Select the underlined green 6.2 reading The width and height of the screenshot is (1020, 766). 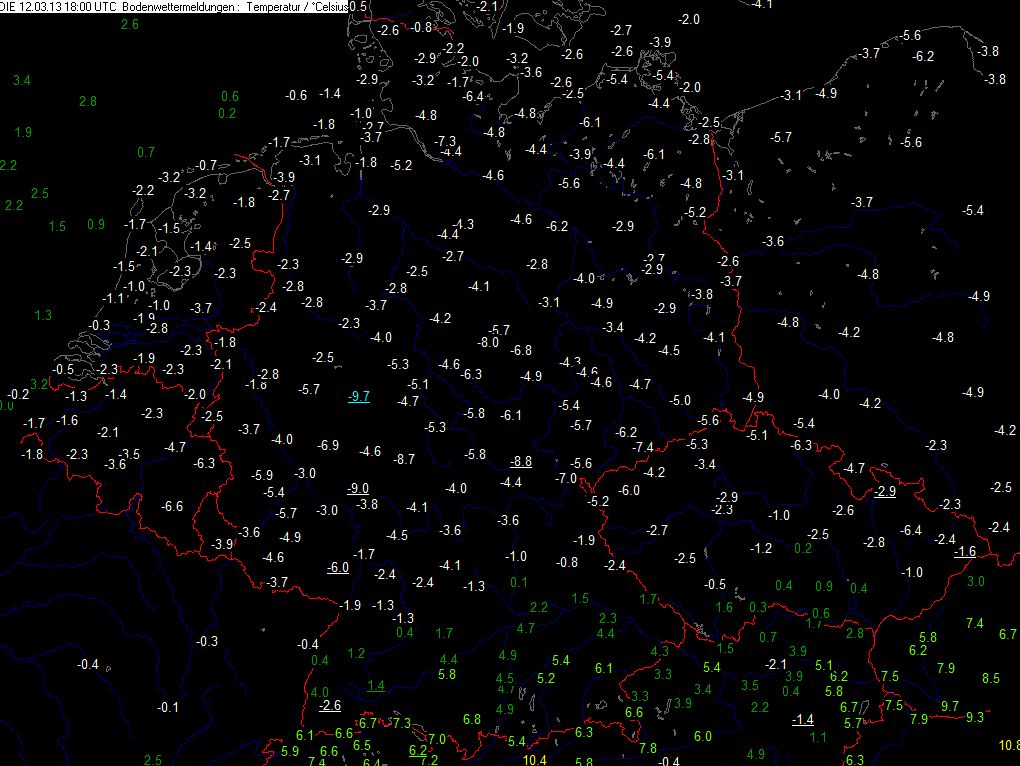pyautogui.click(x=418, y=750)
